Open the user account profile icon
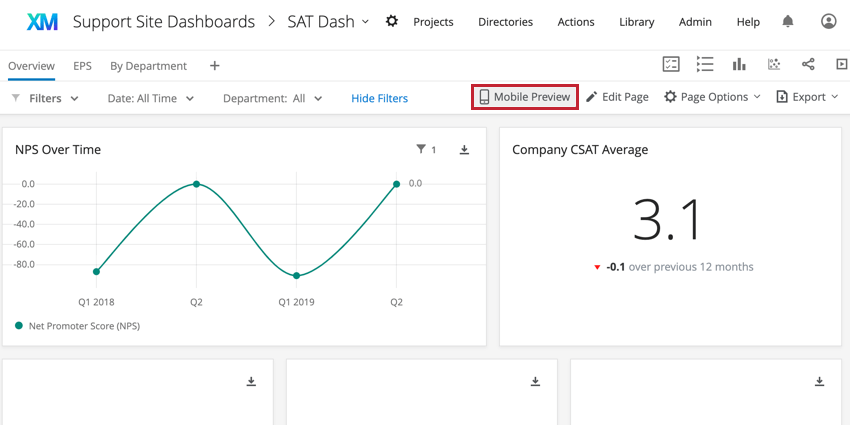 [828, 21]
